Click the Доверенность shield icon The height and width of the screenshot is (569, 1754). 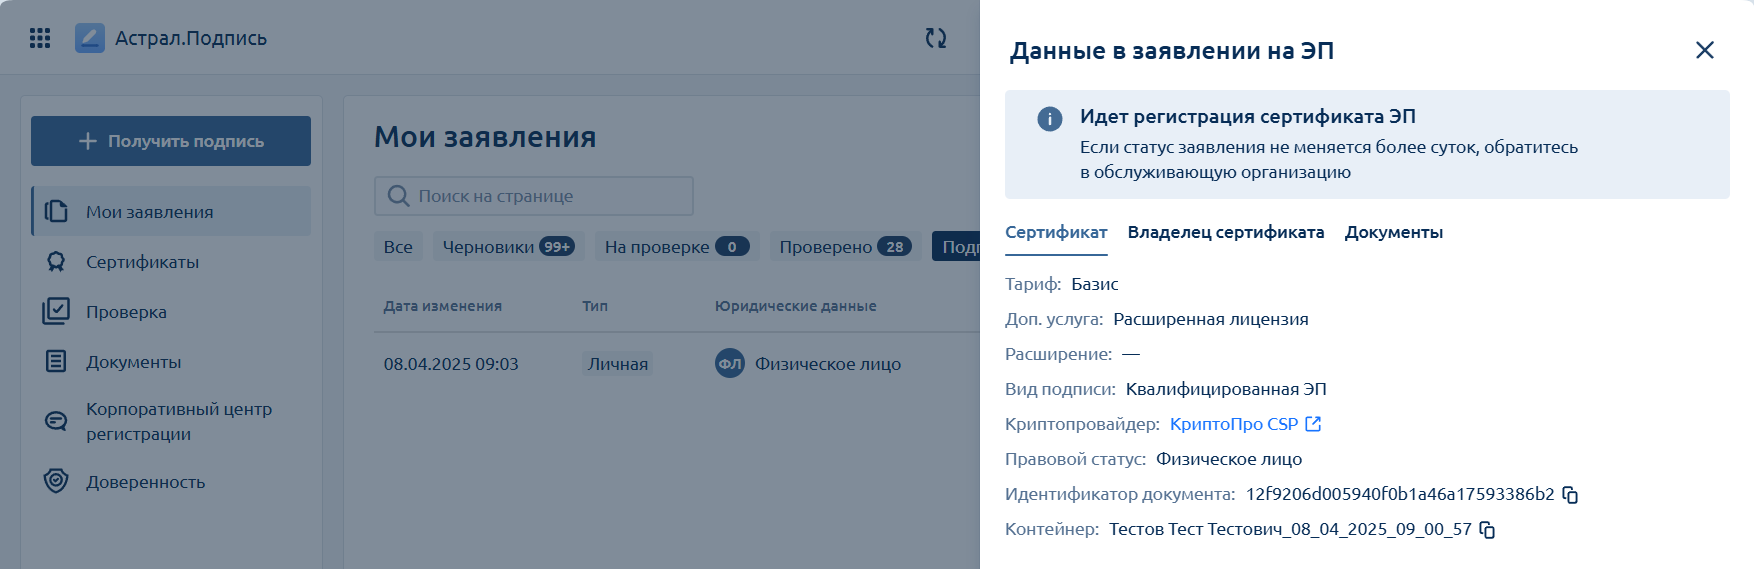point(56,481)
